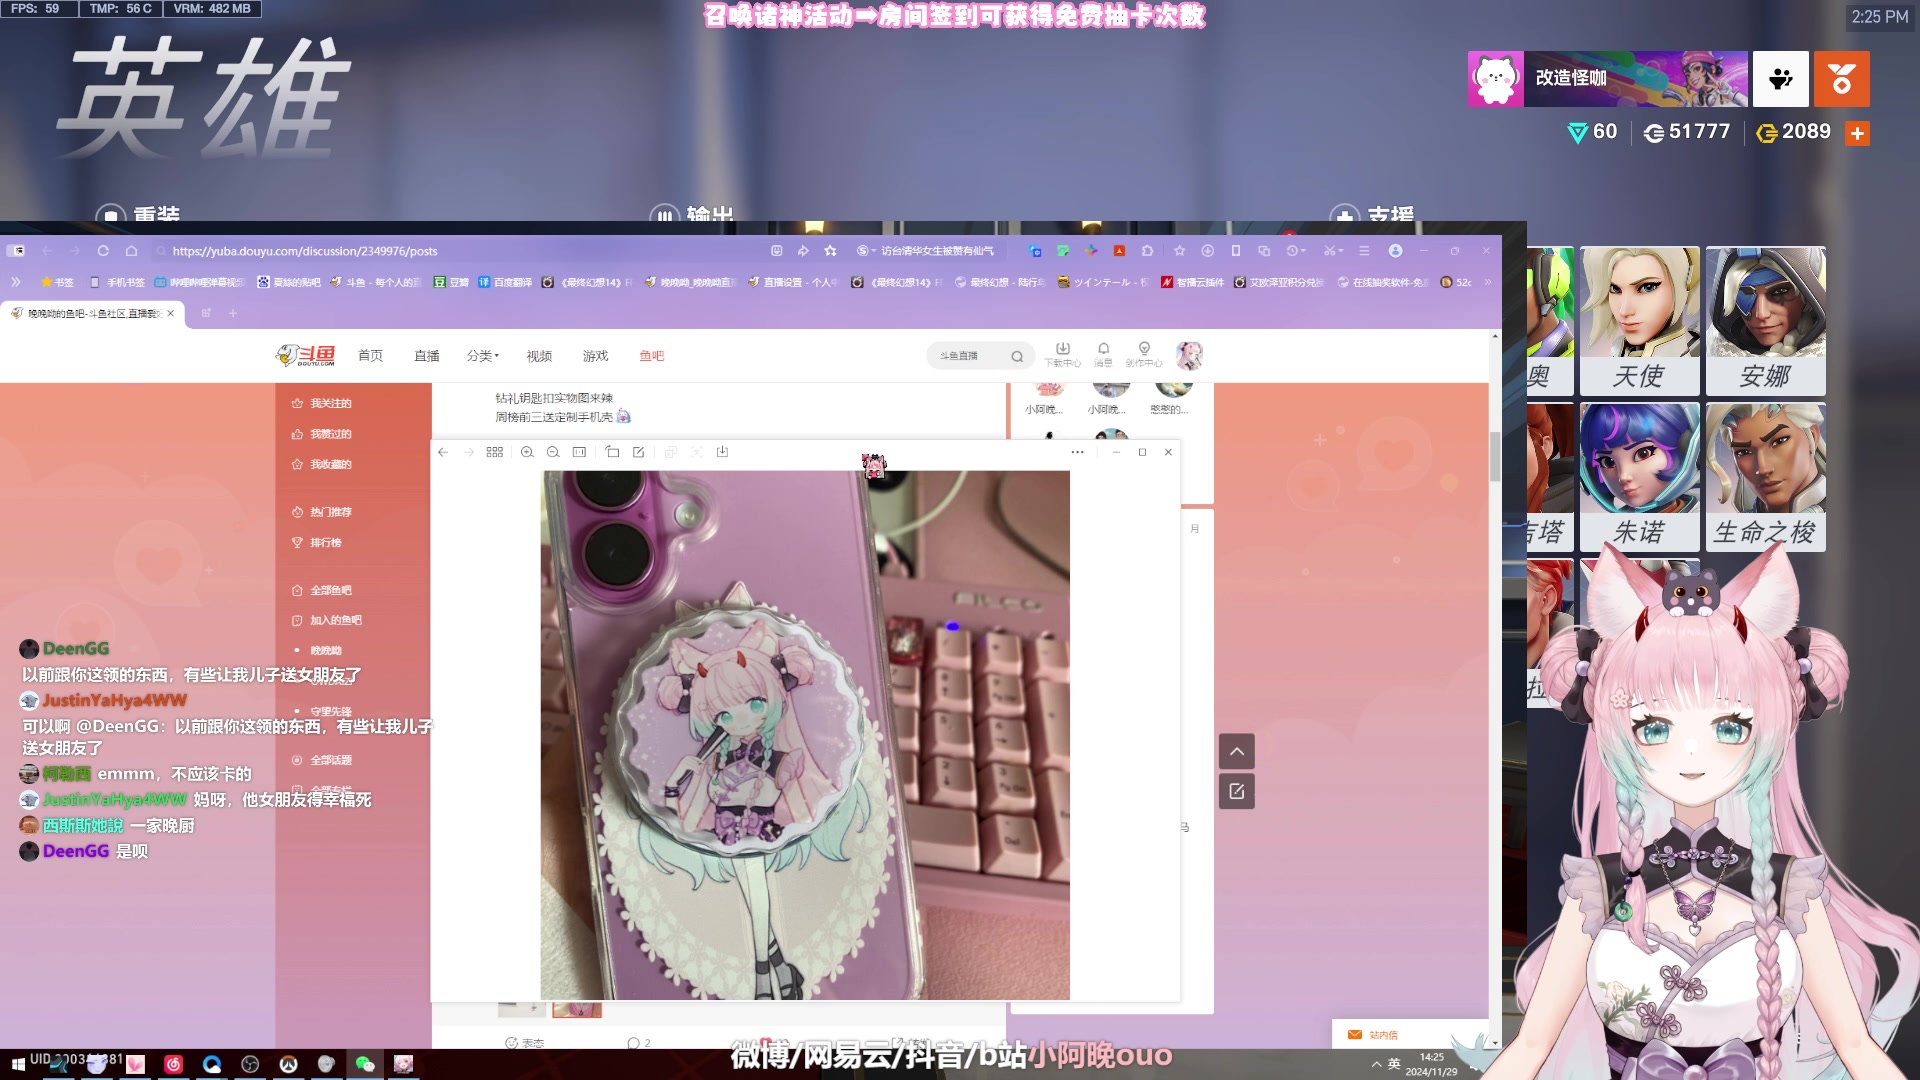This screenshot has height=1080, width=1920.
Task: Select the 视频 nav item
Action: [x=539, y=356]
